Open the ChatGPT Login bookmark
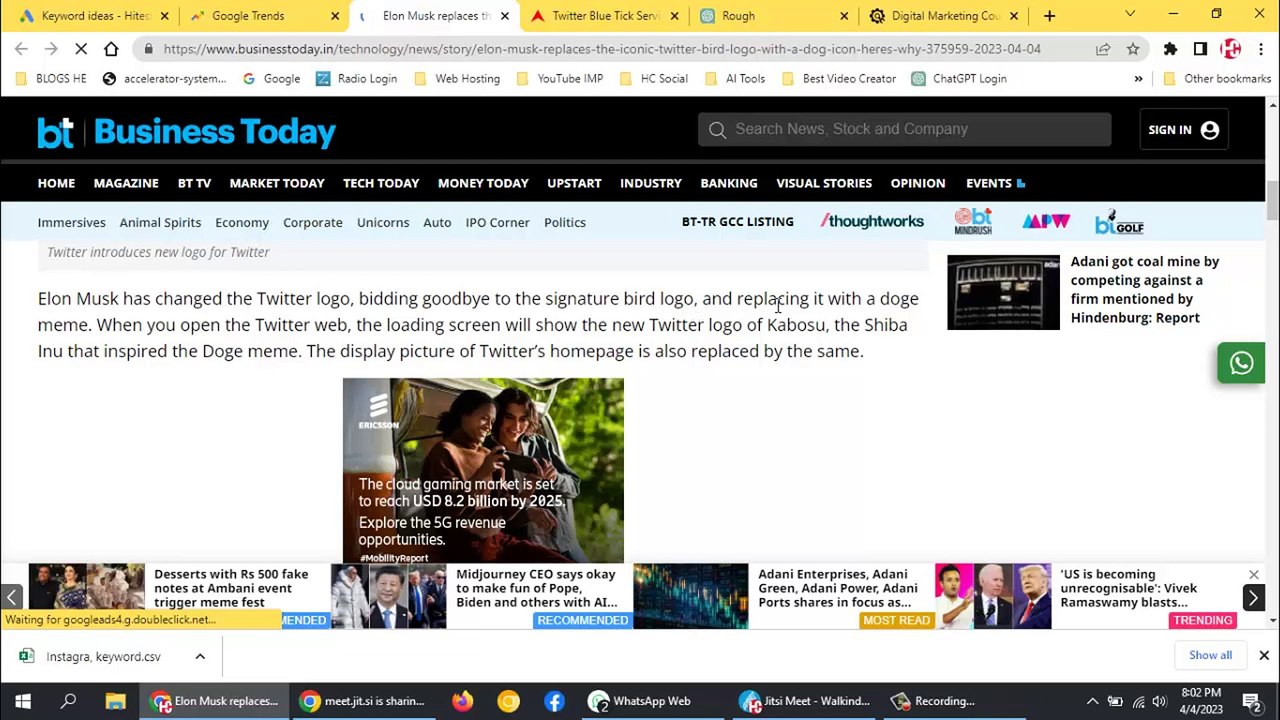The height and width of the screenshot is (720, 1280). pyautogui.click(x=958, y=79)
